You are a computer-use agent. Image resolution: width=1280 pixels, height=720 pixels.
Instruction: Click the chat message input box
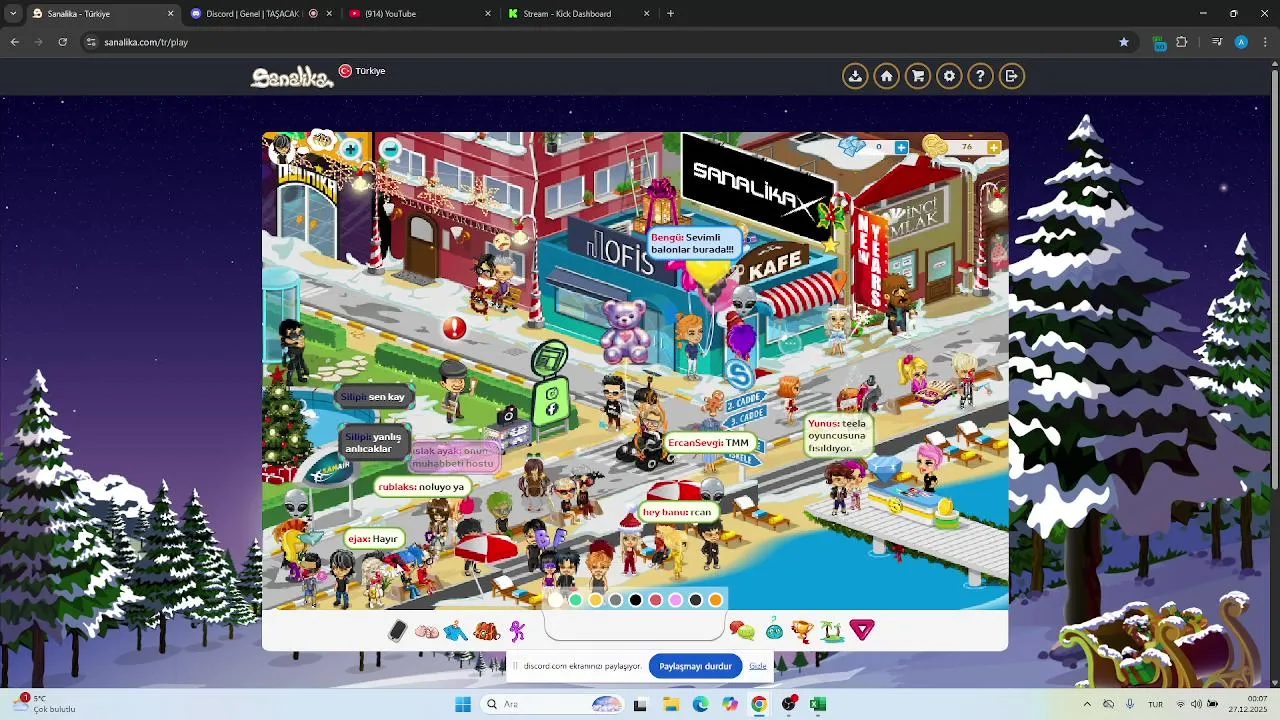(635, 627)
